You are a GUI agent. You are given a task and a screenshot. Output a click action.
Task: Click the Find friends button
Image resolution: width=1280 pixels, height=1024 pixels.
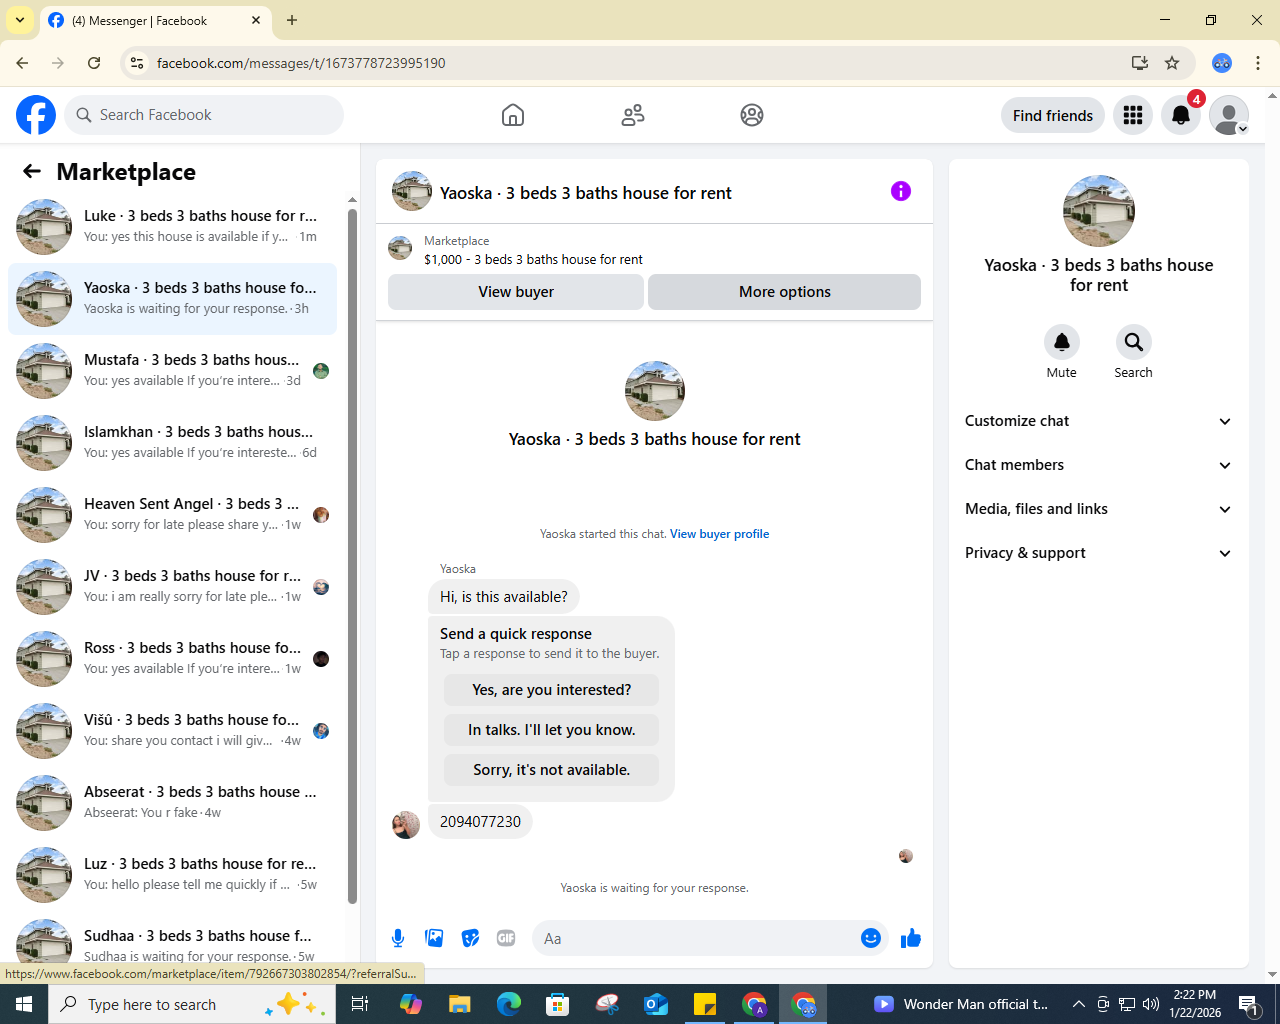pos(1053,115)
